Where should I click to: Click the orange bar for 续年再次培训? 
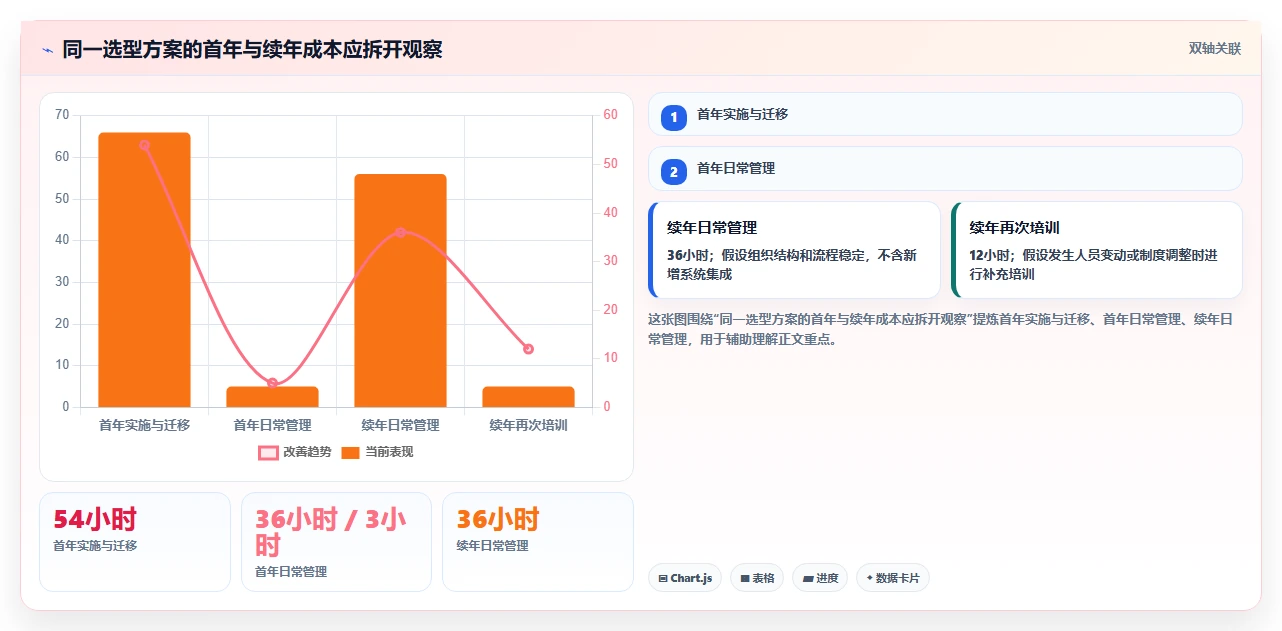point(528,397)
